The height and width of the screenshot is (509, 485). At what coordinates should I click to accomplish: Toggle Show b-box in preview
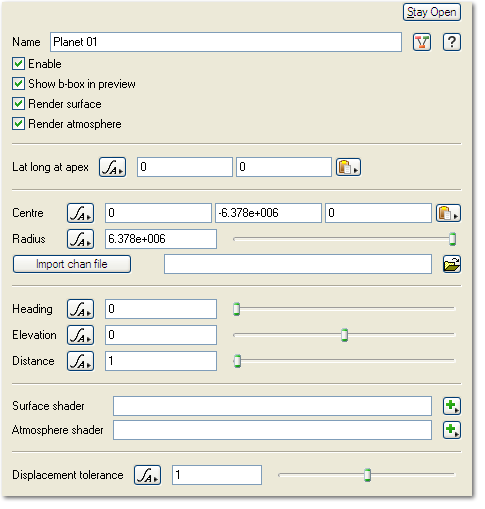point(18,84)
